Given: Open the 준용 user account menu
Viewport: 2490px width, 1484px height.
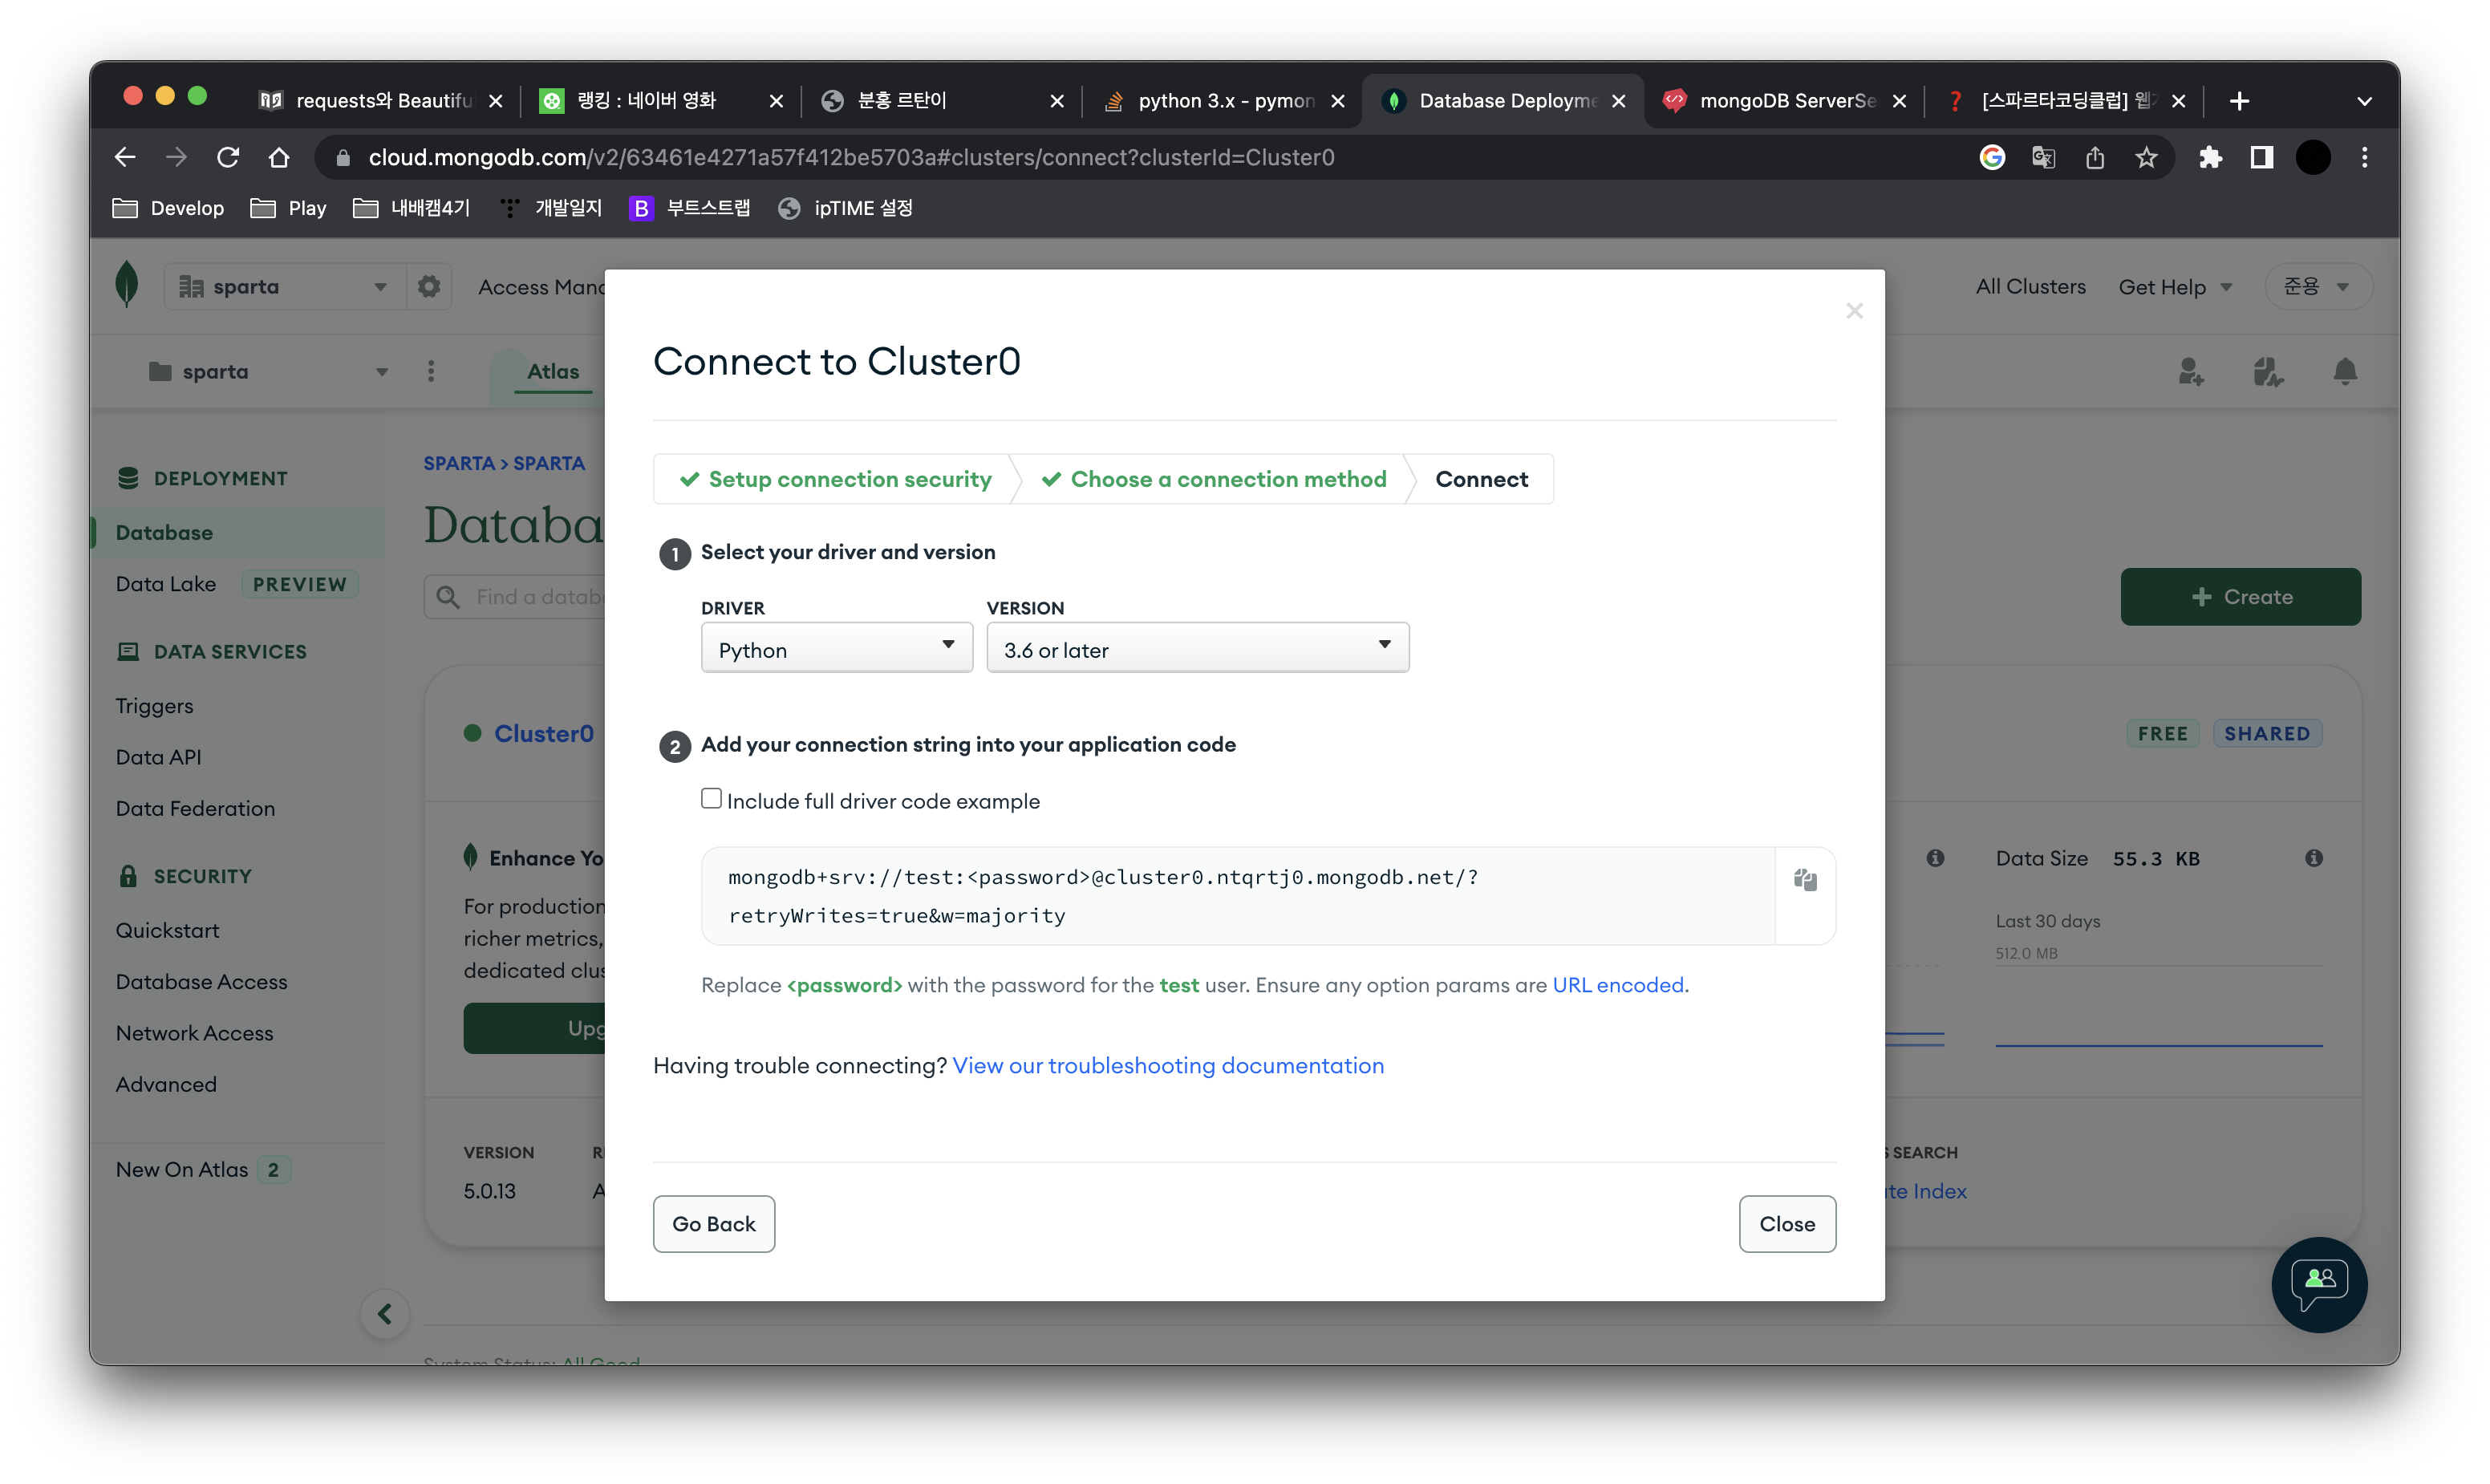Looking at the screenshot, I should tap(2317, 287).
